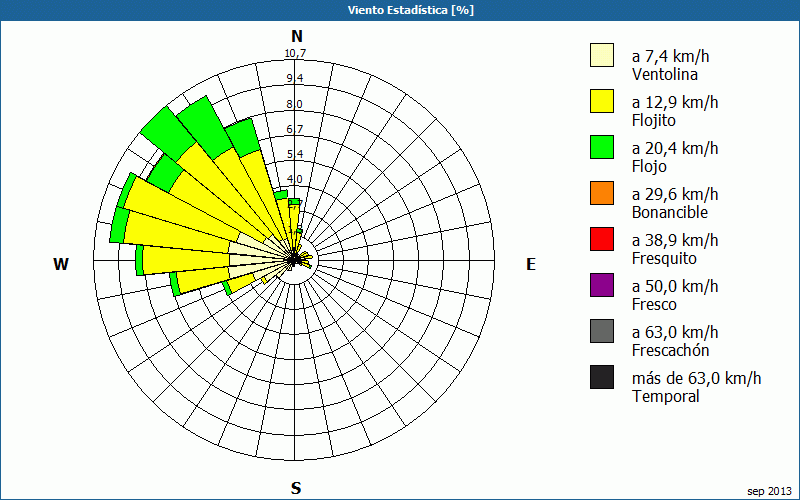Click the 6,7 ring scale value
This screenshot has height=500, width=800.
coord(295,129)
